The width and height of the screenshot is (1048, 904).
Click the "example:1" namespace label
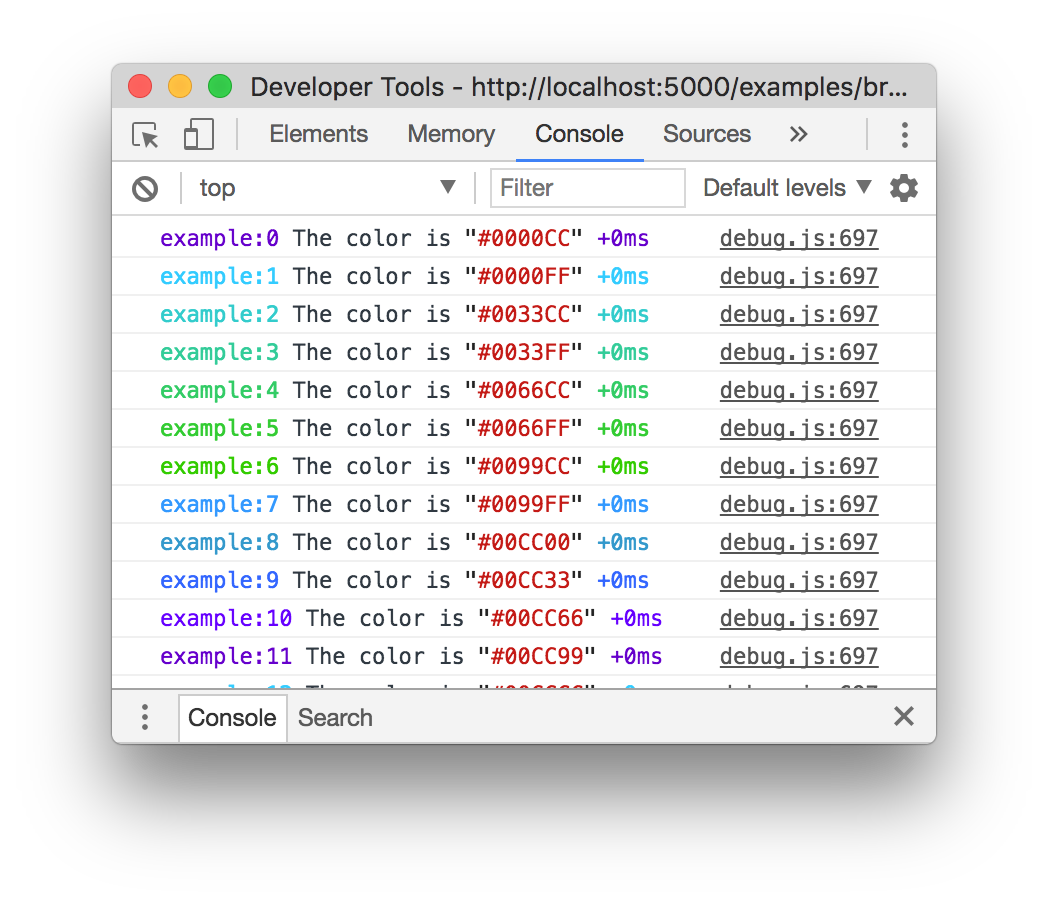pyautogui.click(x=219, y=277)
